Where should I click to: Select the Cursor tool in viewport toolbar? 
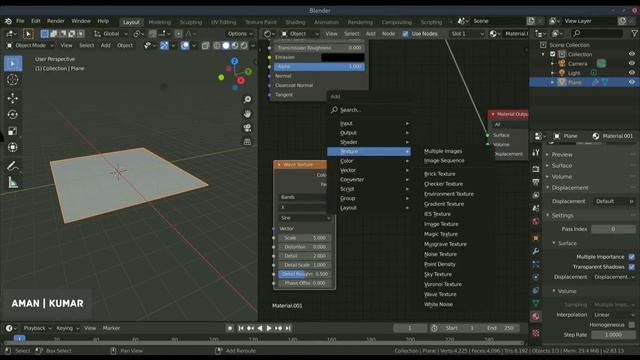tap(13, 80)
